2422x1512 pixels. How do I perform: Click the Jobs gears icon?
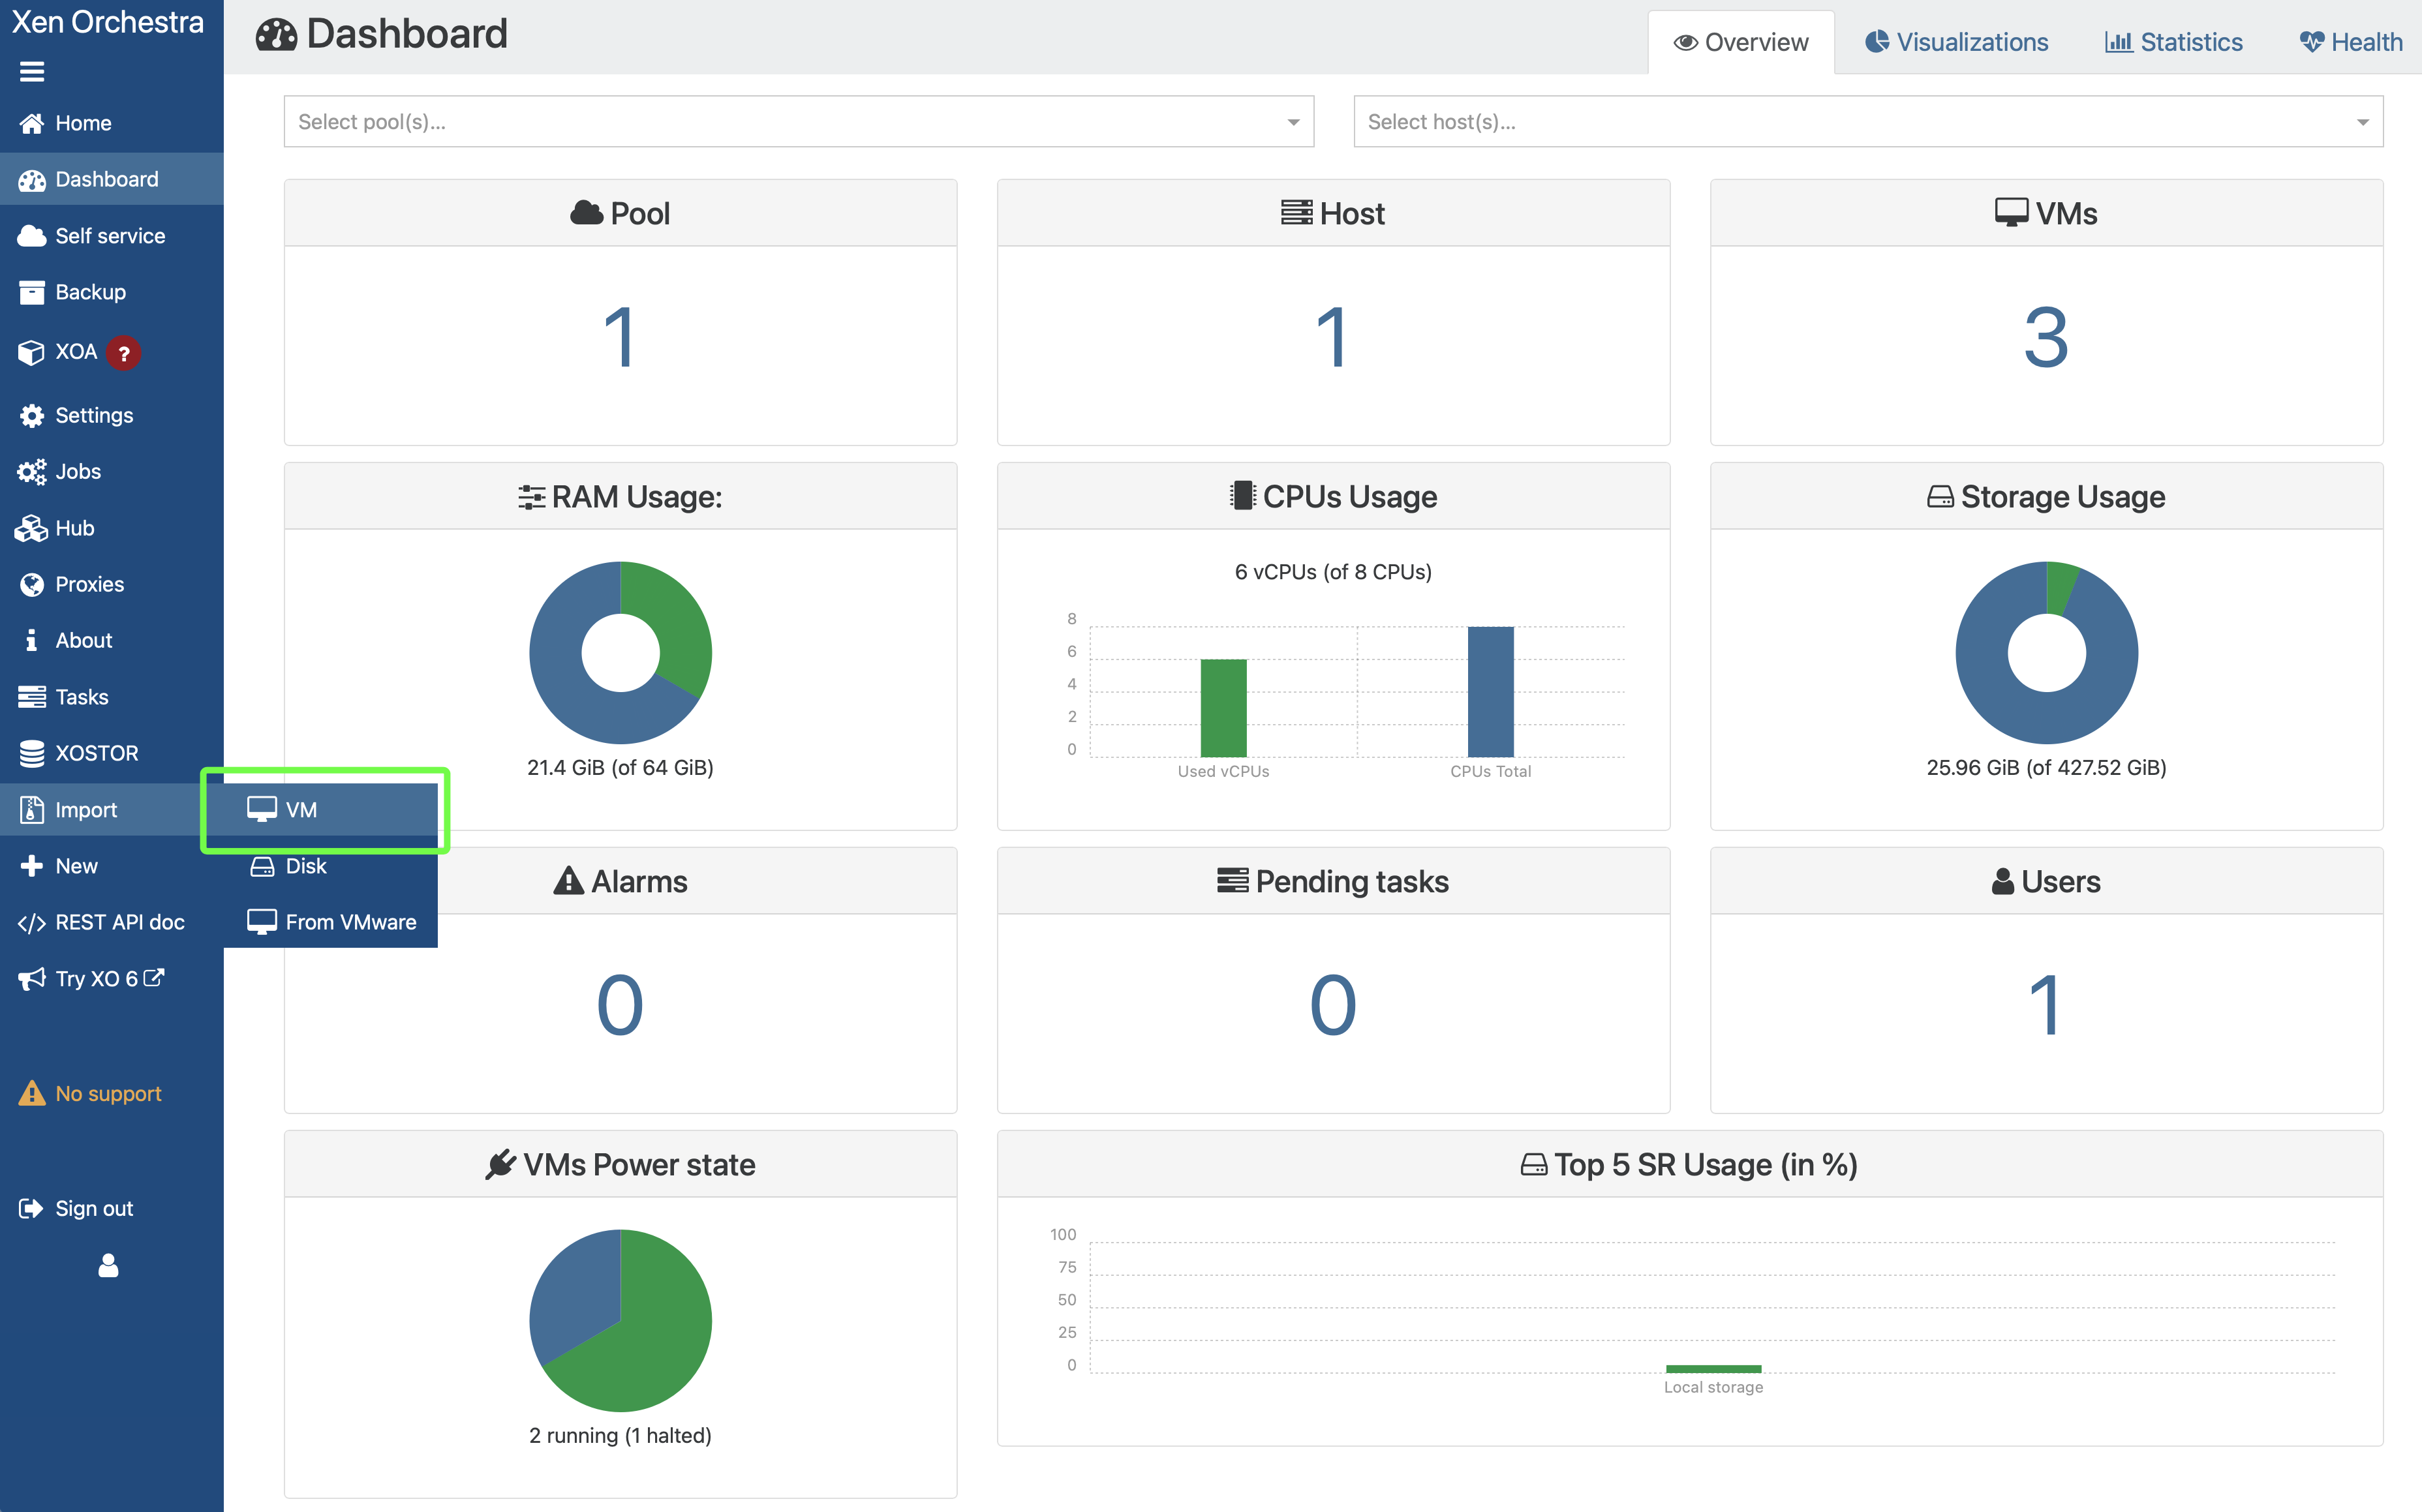(x=32, y=472)
